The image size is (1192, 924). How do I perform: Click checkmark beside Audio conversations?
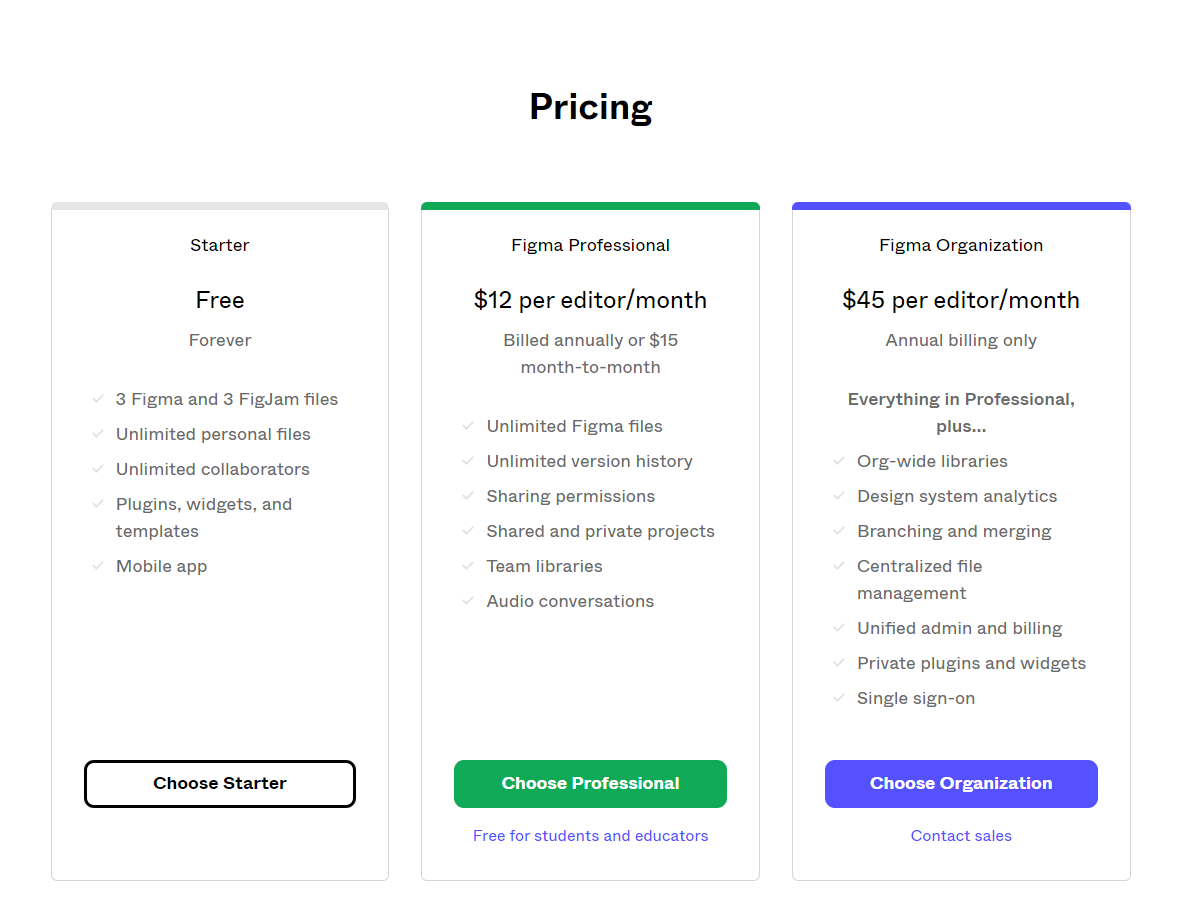468,601
